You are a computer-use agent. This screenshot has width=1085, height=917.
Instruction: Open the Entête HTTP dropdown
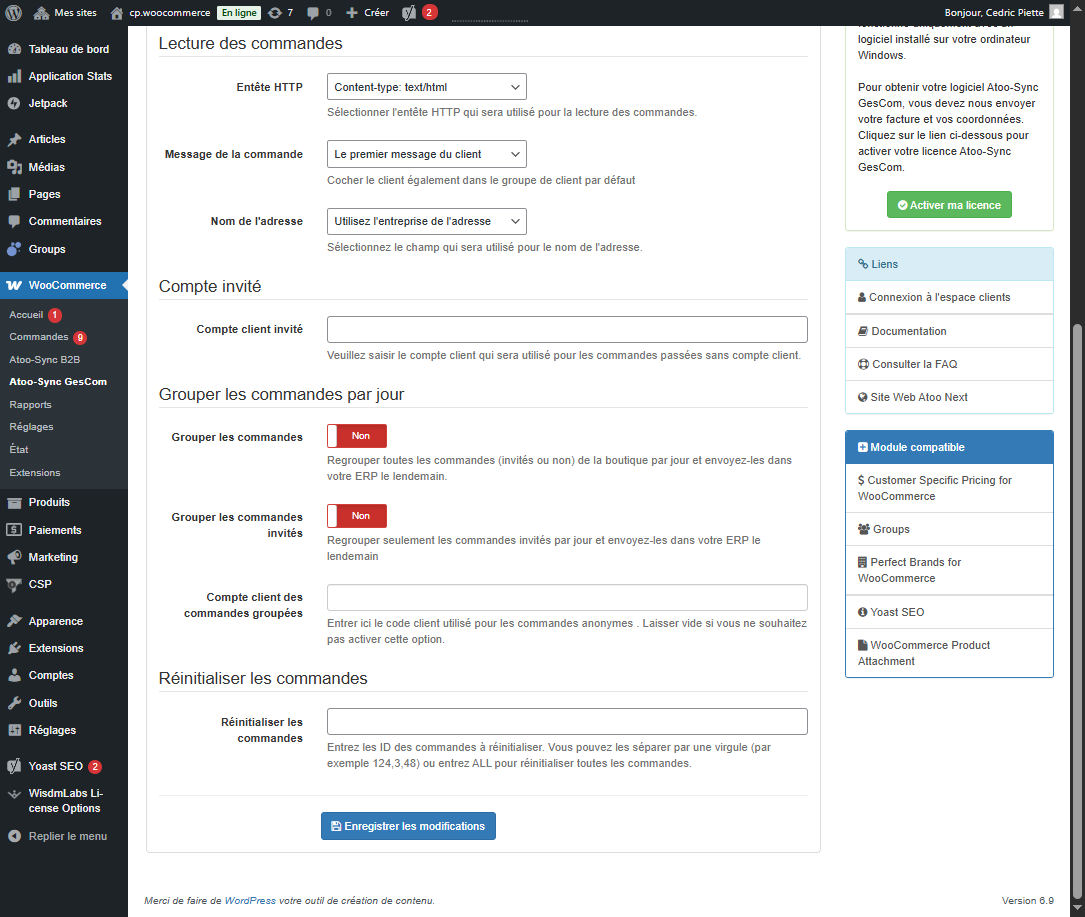coord(426,87)
